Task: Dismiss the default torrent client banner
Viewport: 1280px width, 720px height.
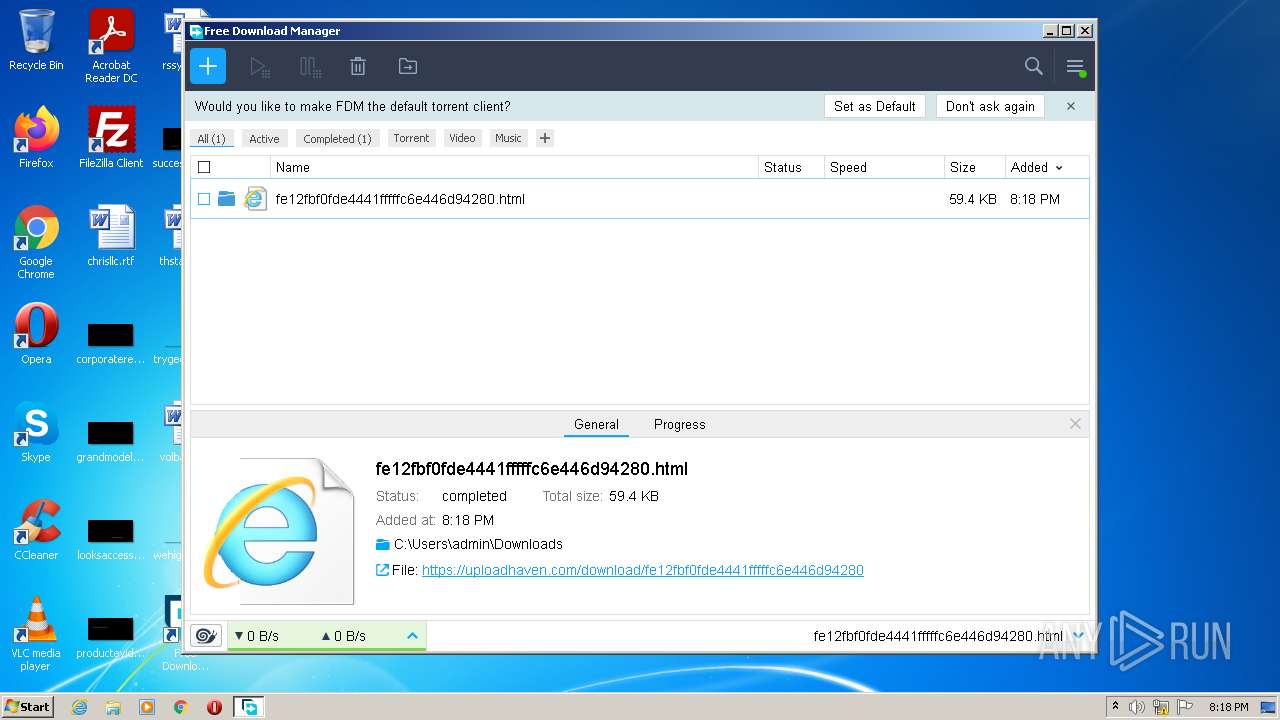Action: [1071, 106]
